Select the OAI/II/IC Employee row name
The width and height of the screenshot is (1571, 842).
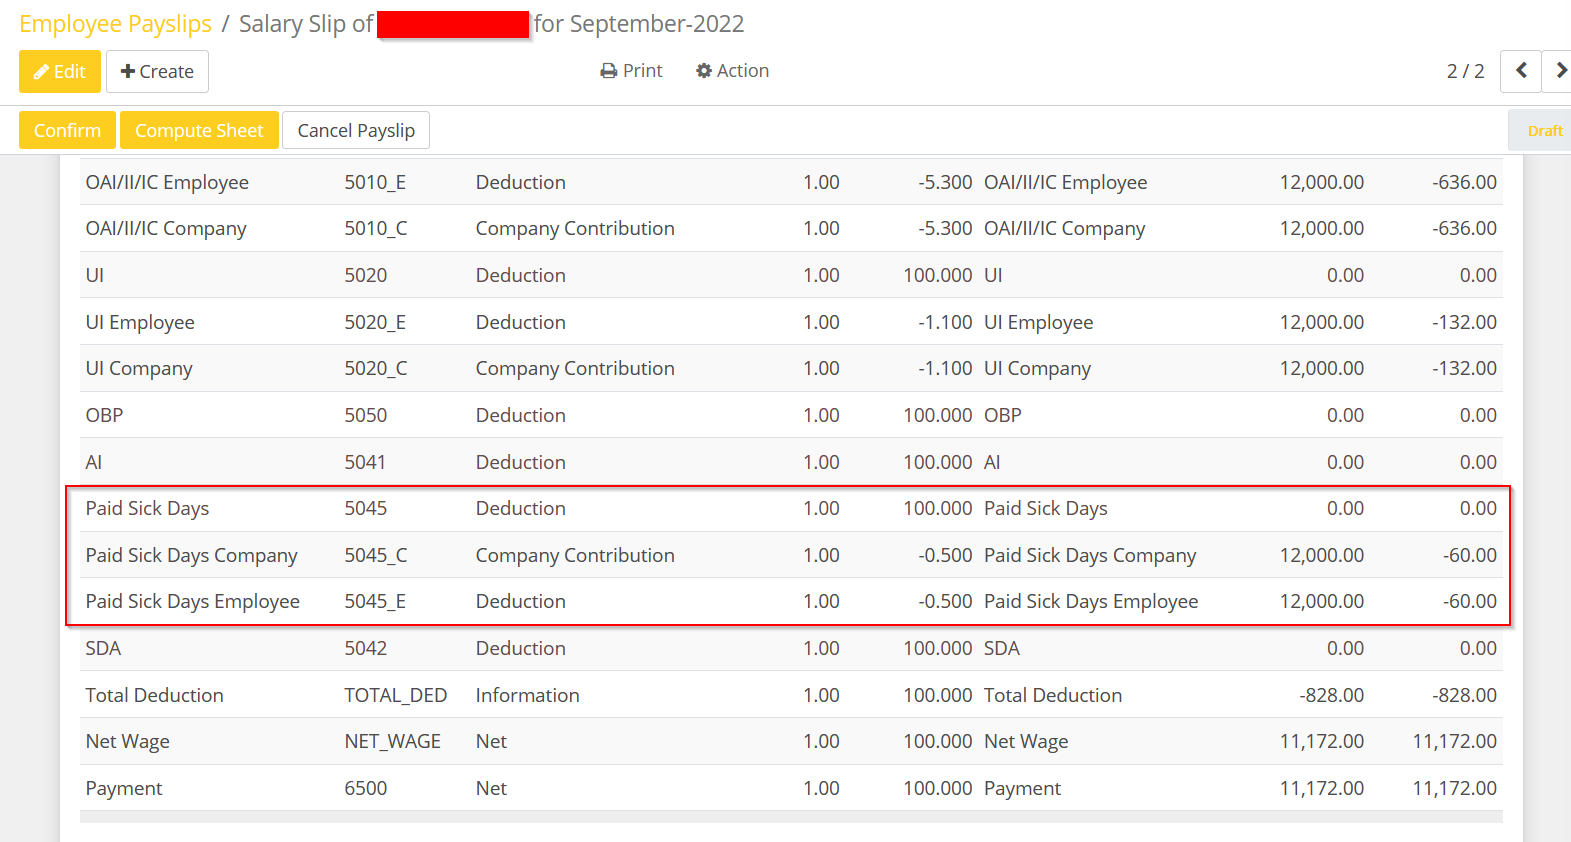click(167, 182)
